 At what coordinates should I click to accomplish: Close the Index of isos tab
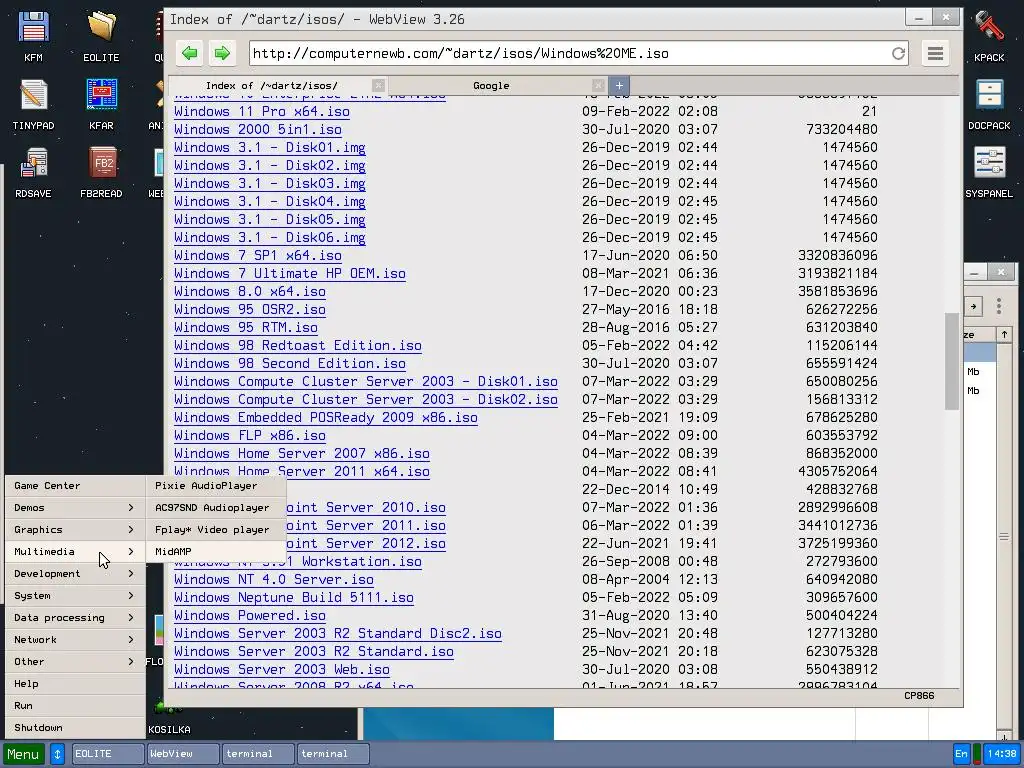378,86
